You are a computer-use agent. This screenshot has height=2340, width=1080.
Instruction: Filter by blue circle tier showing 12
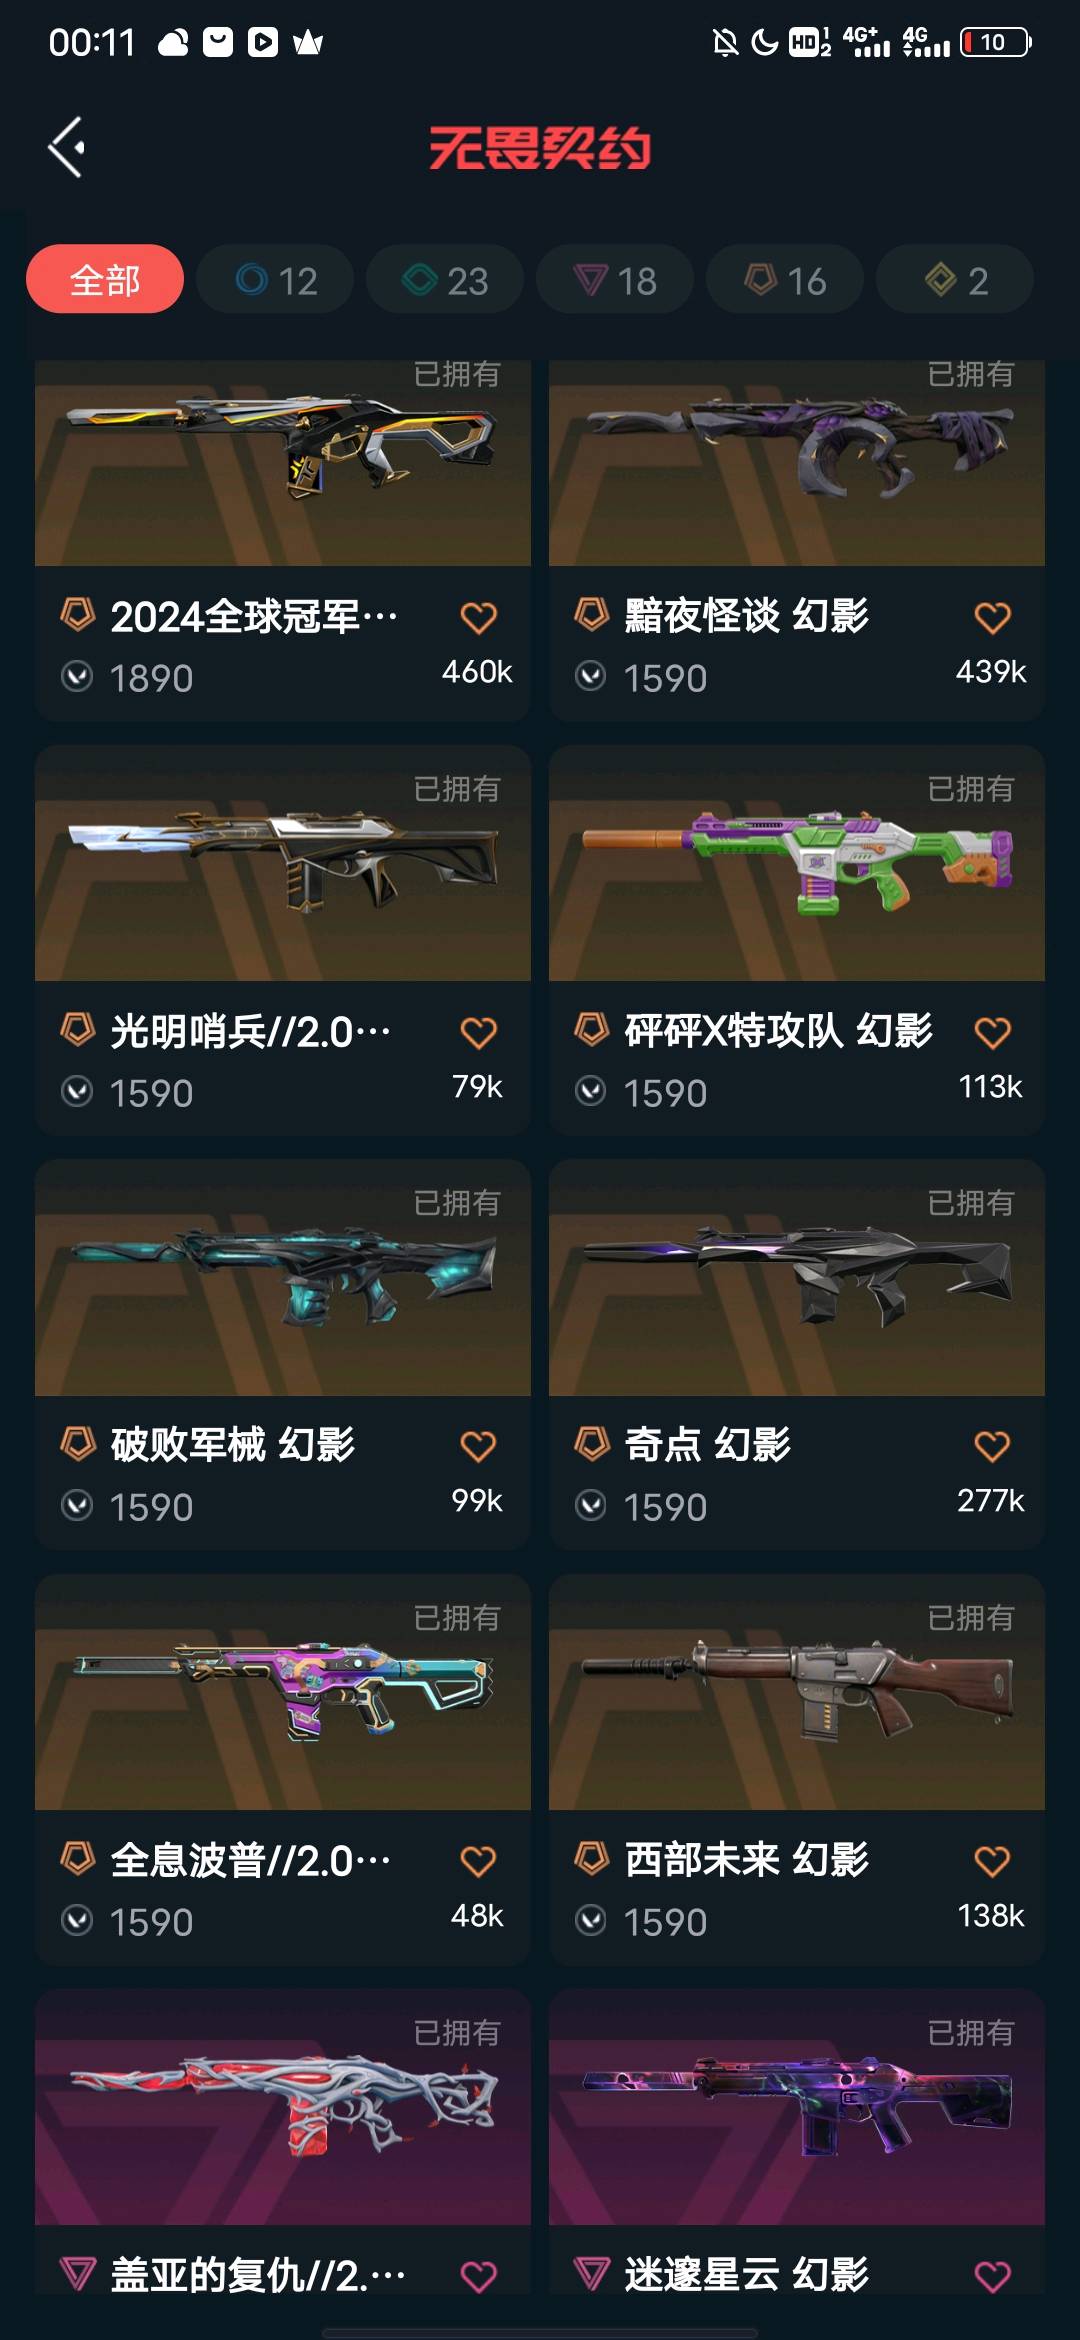click(x=275, y=279)
